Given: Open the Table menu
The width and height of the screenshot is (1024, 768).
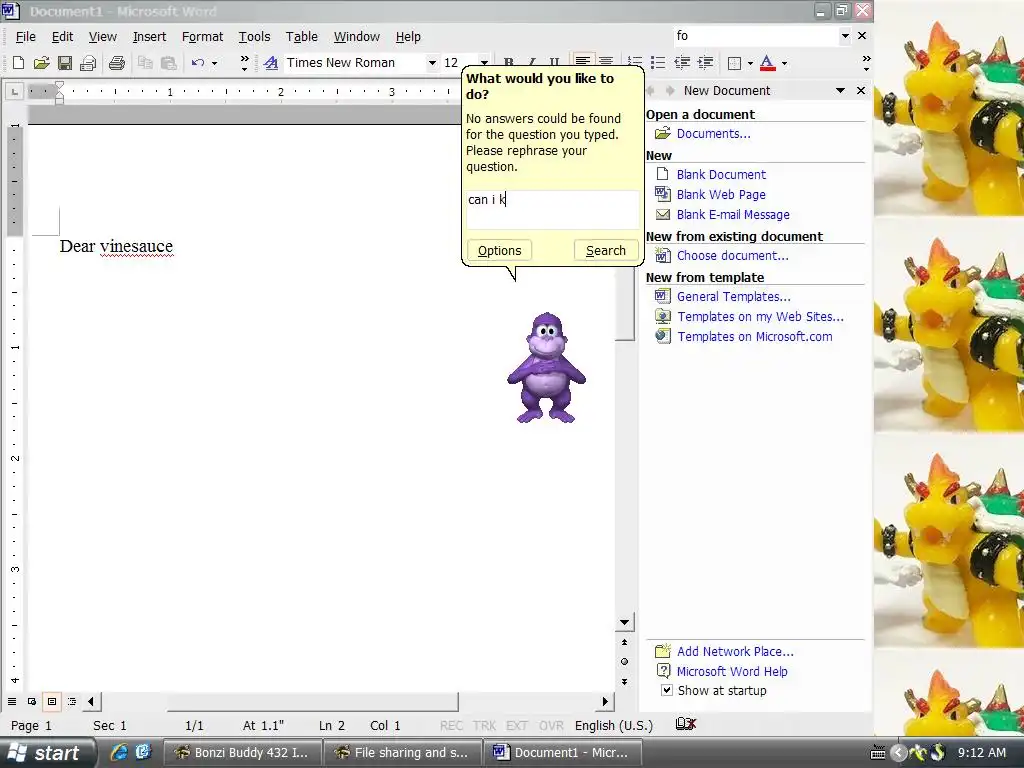Looking at the screenshot, I should point(302,37).
